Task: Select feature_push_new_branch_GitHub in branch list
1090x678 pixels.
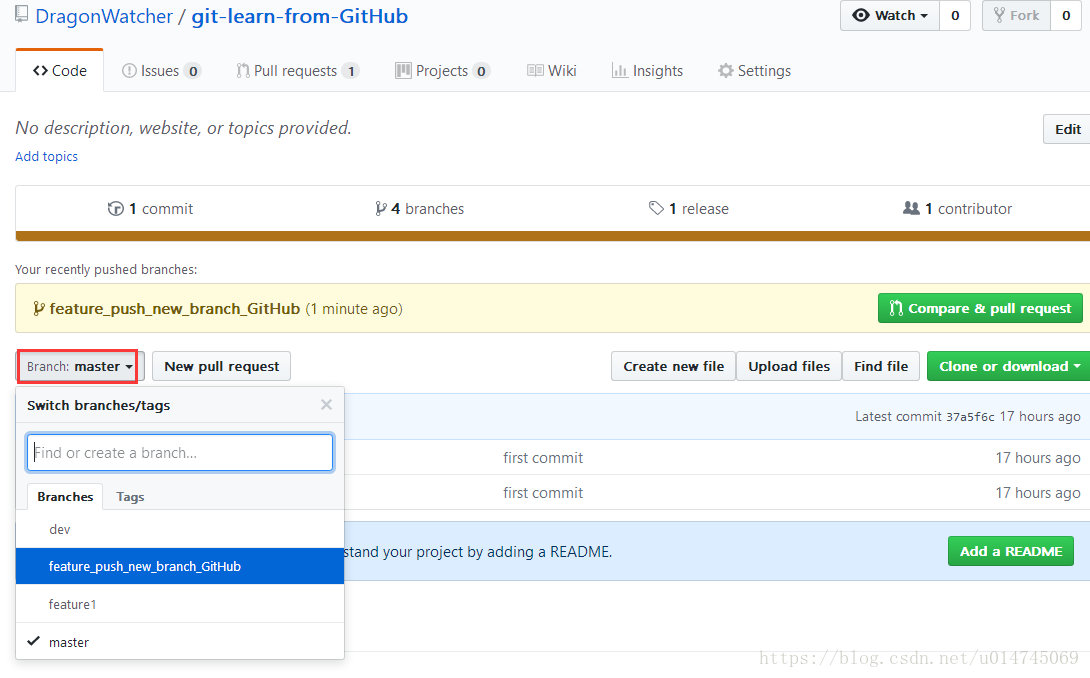Action: coord(180,566)
